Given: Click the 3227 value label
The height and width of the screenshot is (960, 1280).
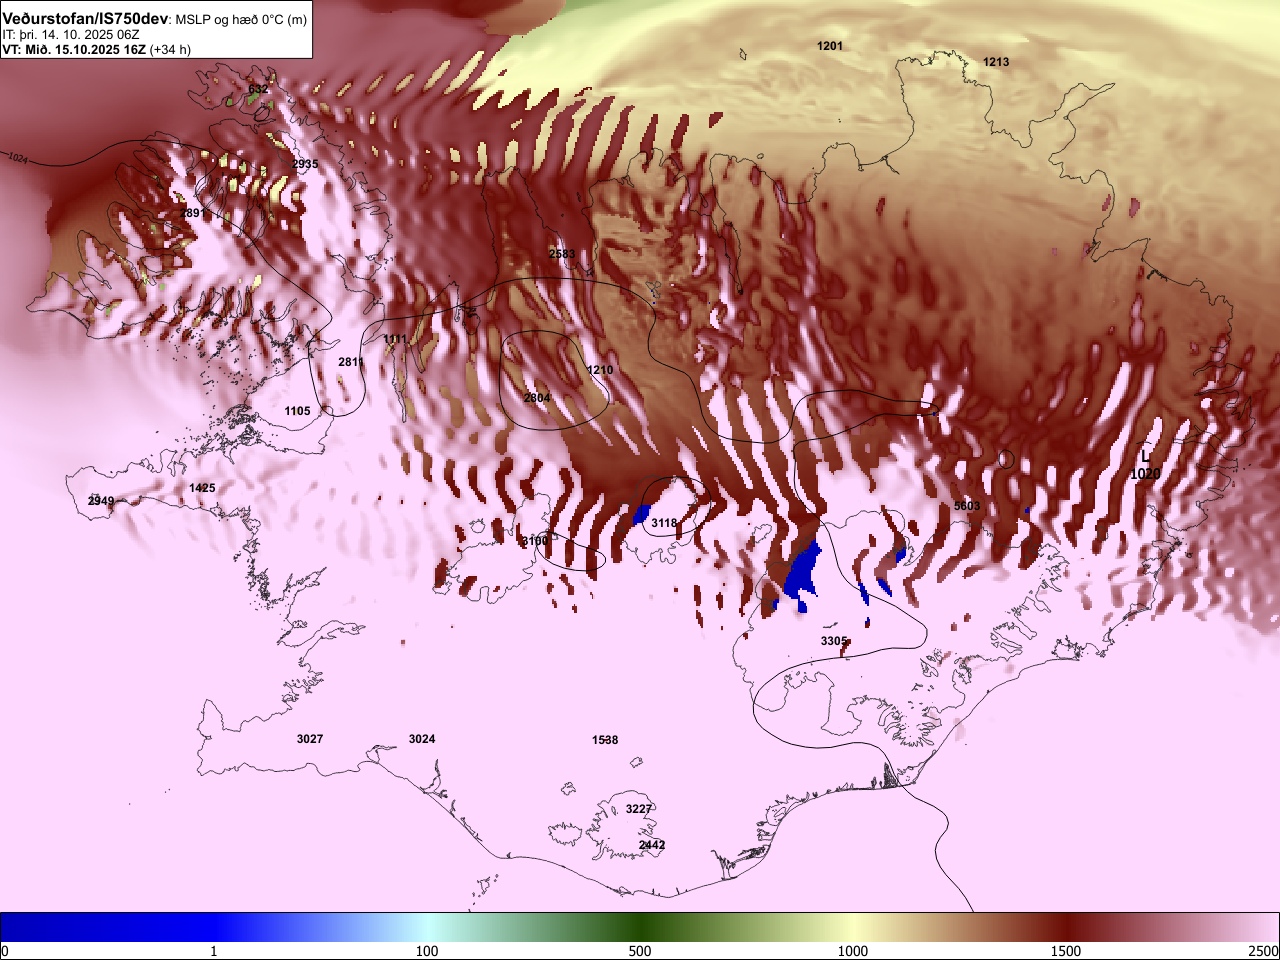Looking at the screenshot, I should tap(639, 809).
